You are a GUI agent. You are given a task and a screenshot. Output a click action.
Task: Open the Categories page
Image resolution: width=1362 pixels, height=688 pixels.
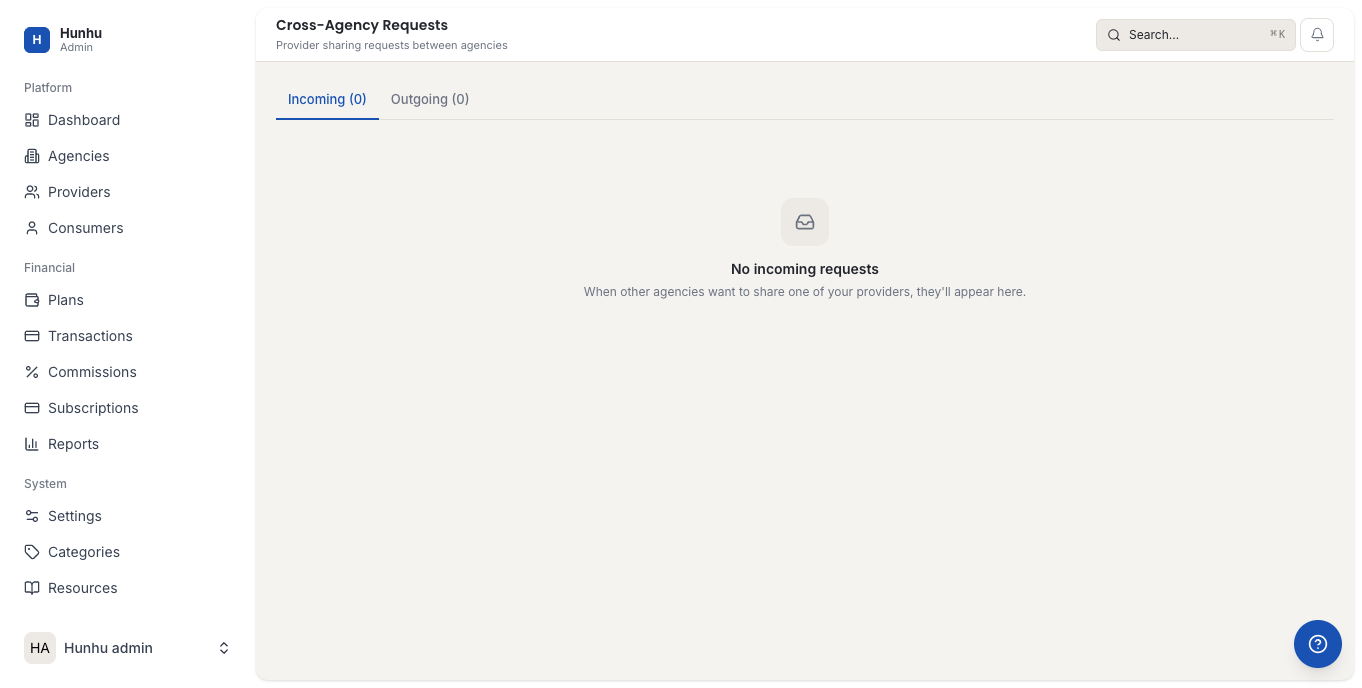pyautogui.click(x=128, y=552)
